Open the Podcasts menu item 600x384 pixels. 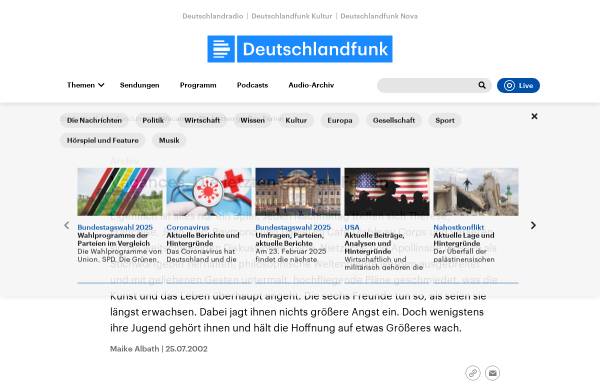(252, 85)
